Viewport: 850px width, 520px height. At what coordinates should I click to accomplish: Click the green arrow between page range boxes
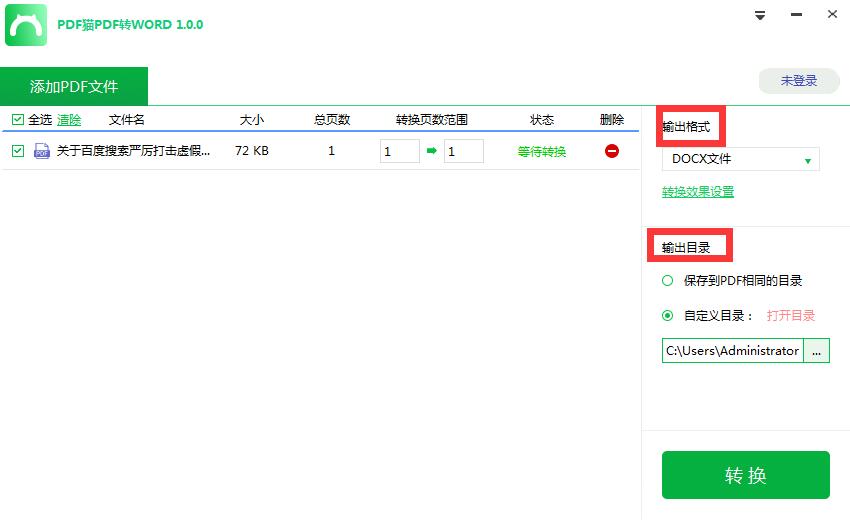(432, 151)
